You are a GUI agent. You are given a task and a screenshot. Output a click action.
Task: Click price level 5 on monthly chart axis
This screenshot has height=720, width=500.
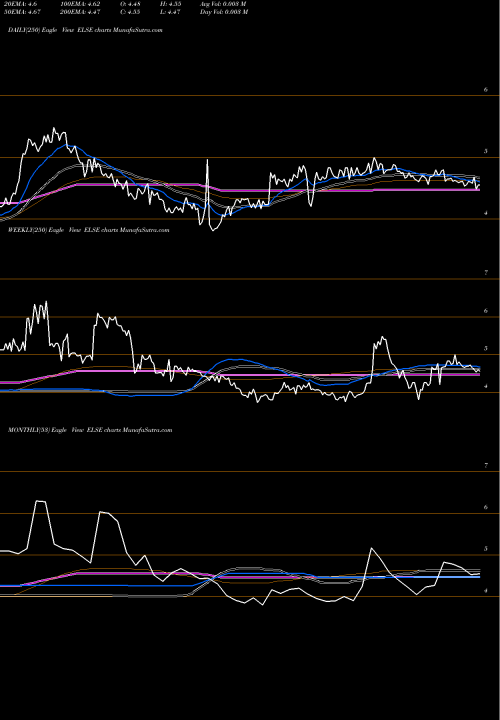[x=486, y=549]
